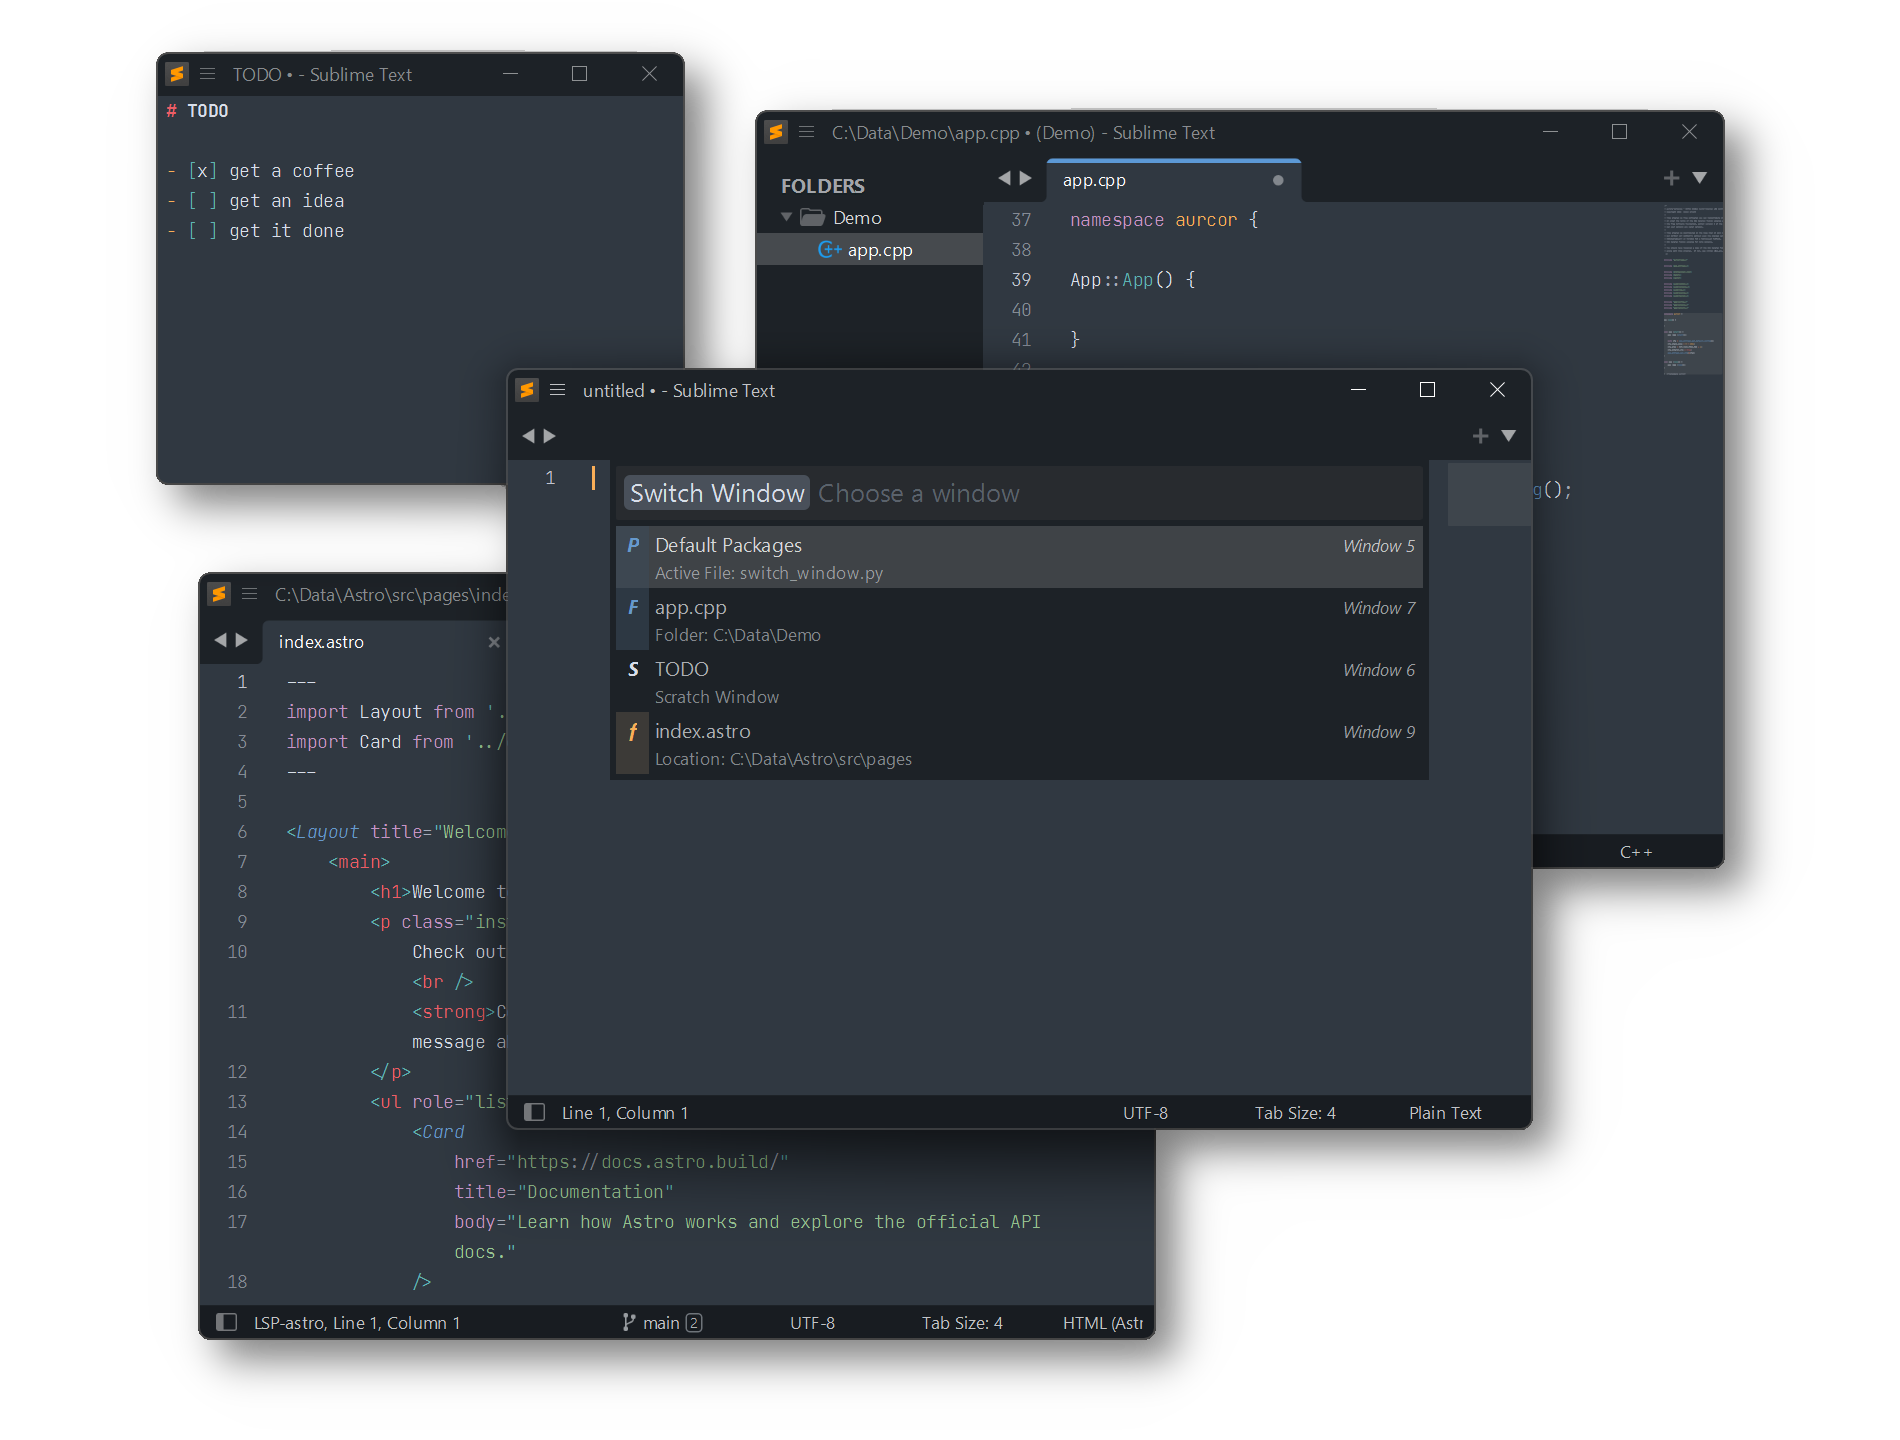Open UTF-8 encoding menu in index.astro window
The image size is (1900, 1440).
coord(812,1322)
